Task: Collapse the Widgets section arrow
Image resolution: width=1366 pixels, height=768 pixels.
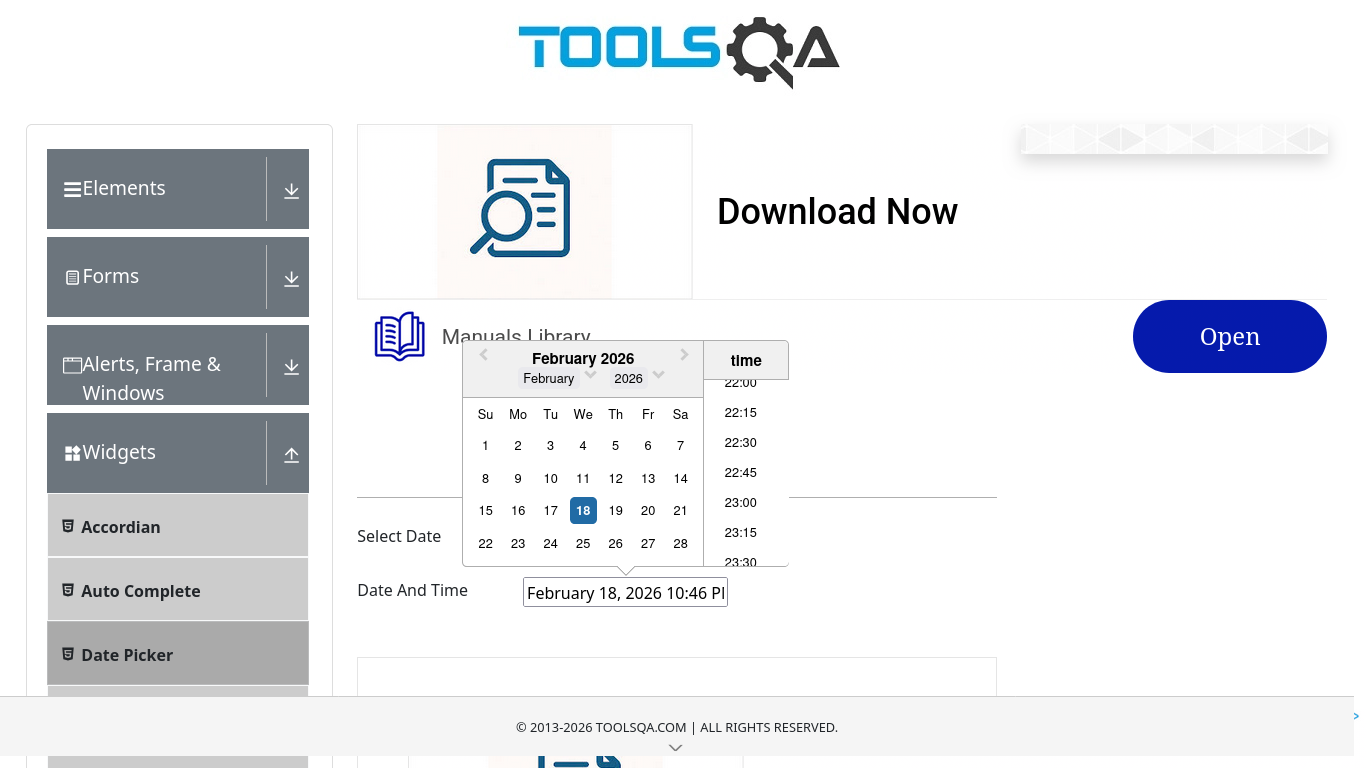Action: (291, 454)
